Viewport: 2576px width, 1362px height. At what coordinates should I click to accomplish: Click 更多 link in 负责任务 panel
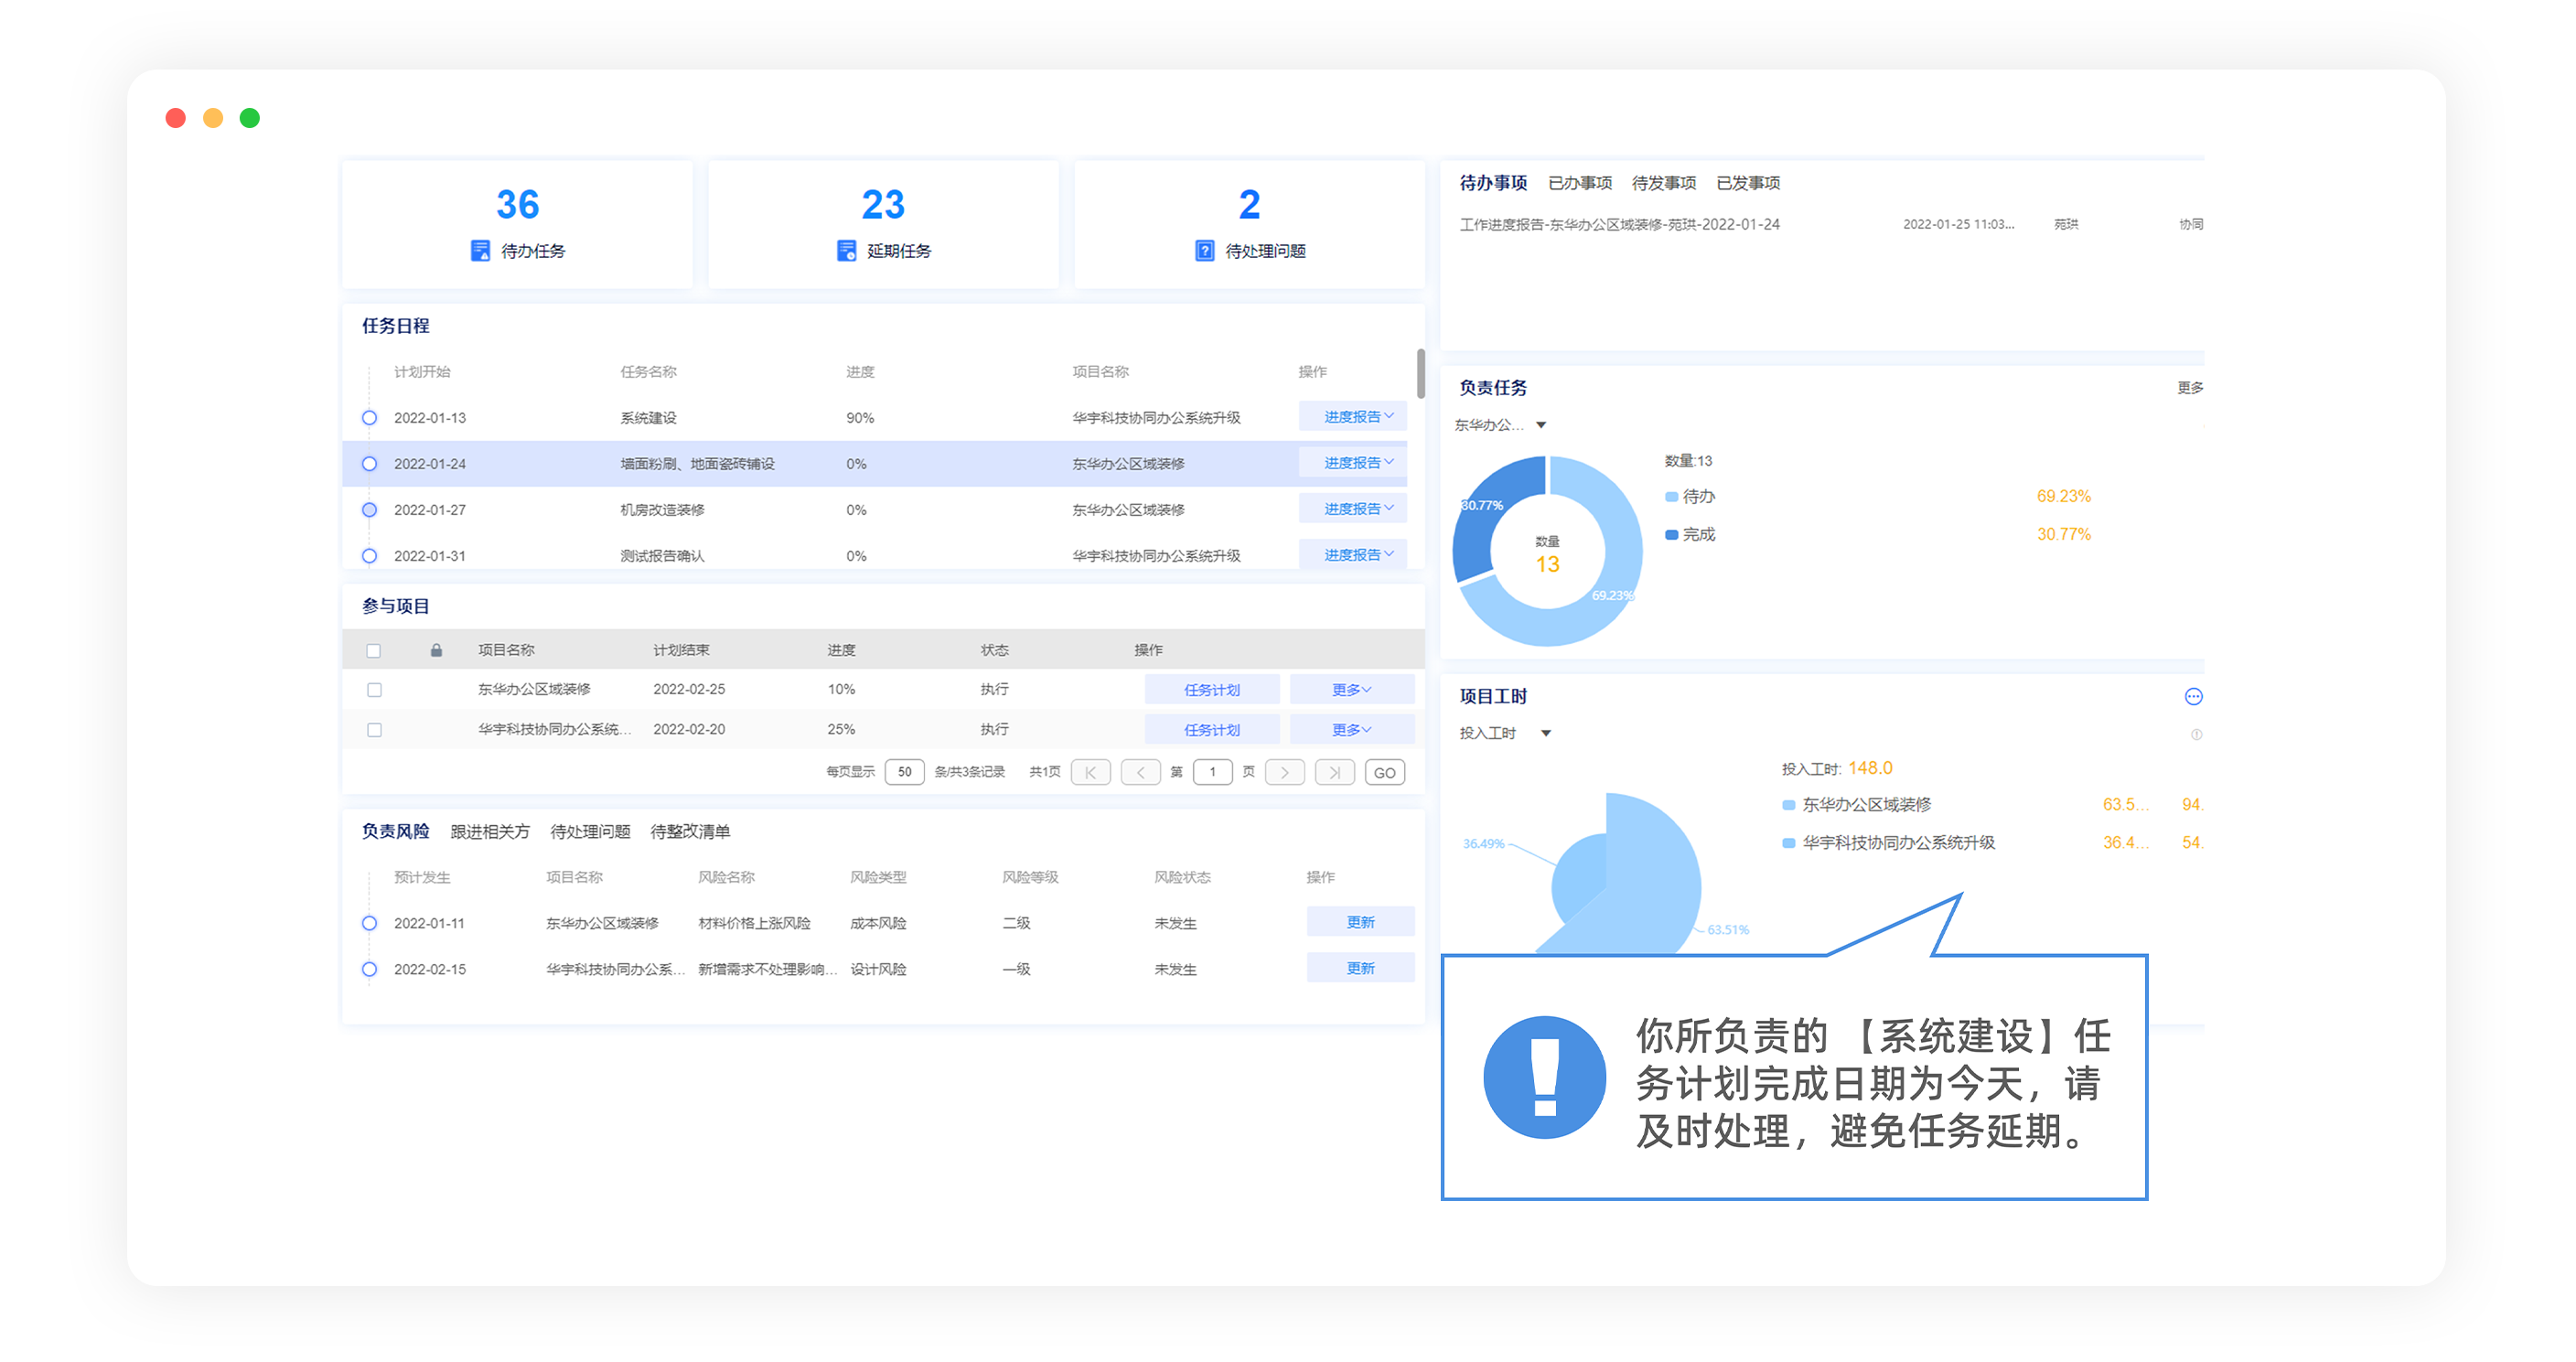click(x=2190, y=387)
